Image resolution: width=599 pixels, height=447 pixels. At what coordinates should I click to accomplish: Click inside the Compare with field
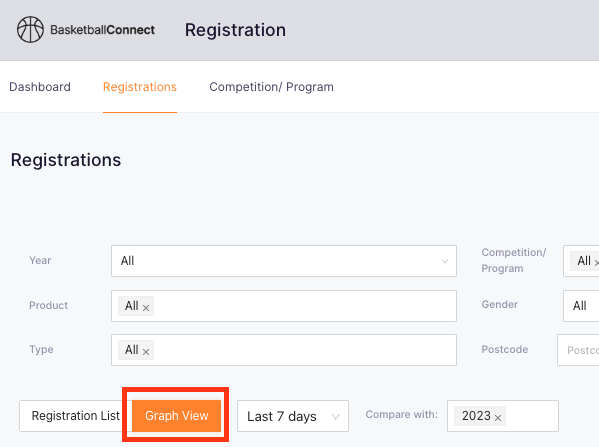(x=503, y=416)
